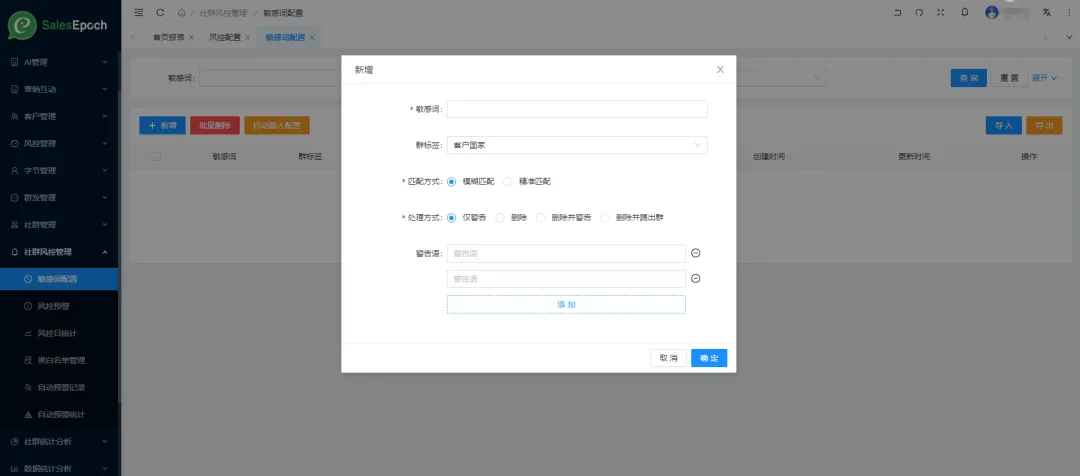
Task: Click the orange 导出 export button
Action: [1044, 125]
